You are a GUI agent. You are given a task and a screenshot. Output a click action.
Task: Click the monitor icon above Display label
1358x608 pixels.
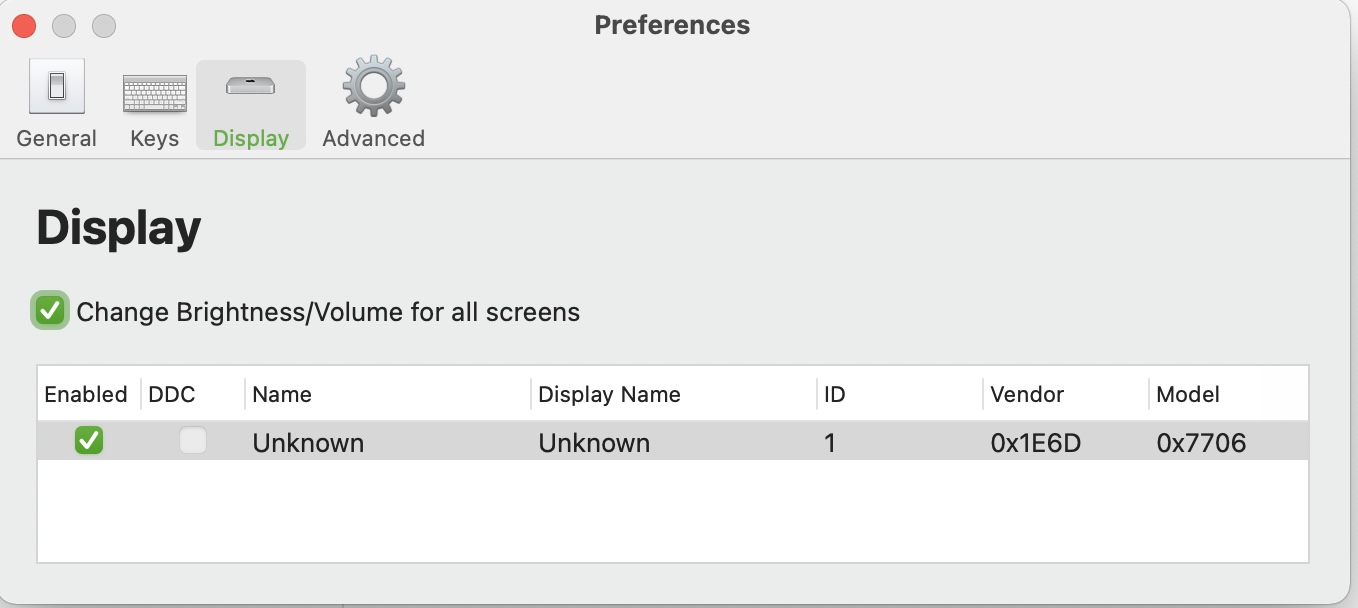250,85
